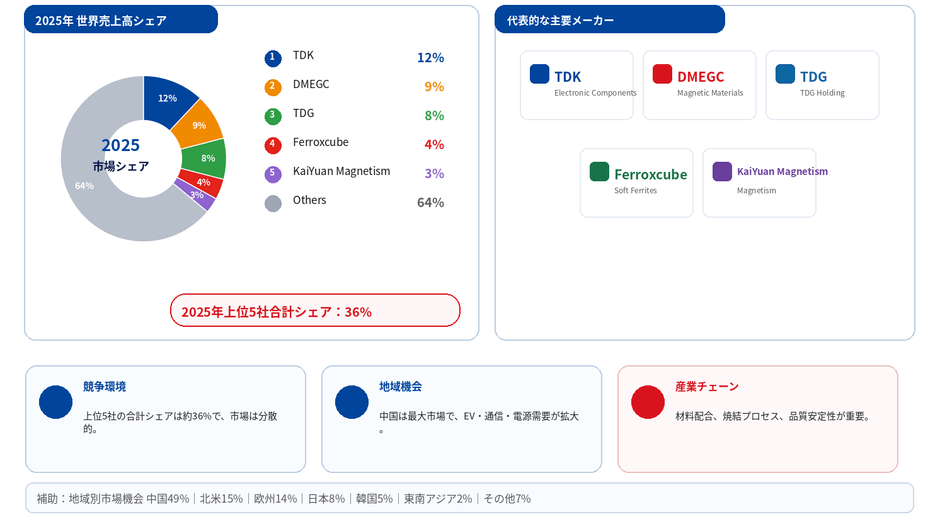Open the 代表的な主要メーカー header tab
The width and height of the screenshot is (940, 522).
pos(610,20)
